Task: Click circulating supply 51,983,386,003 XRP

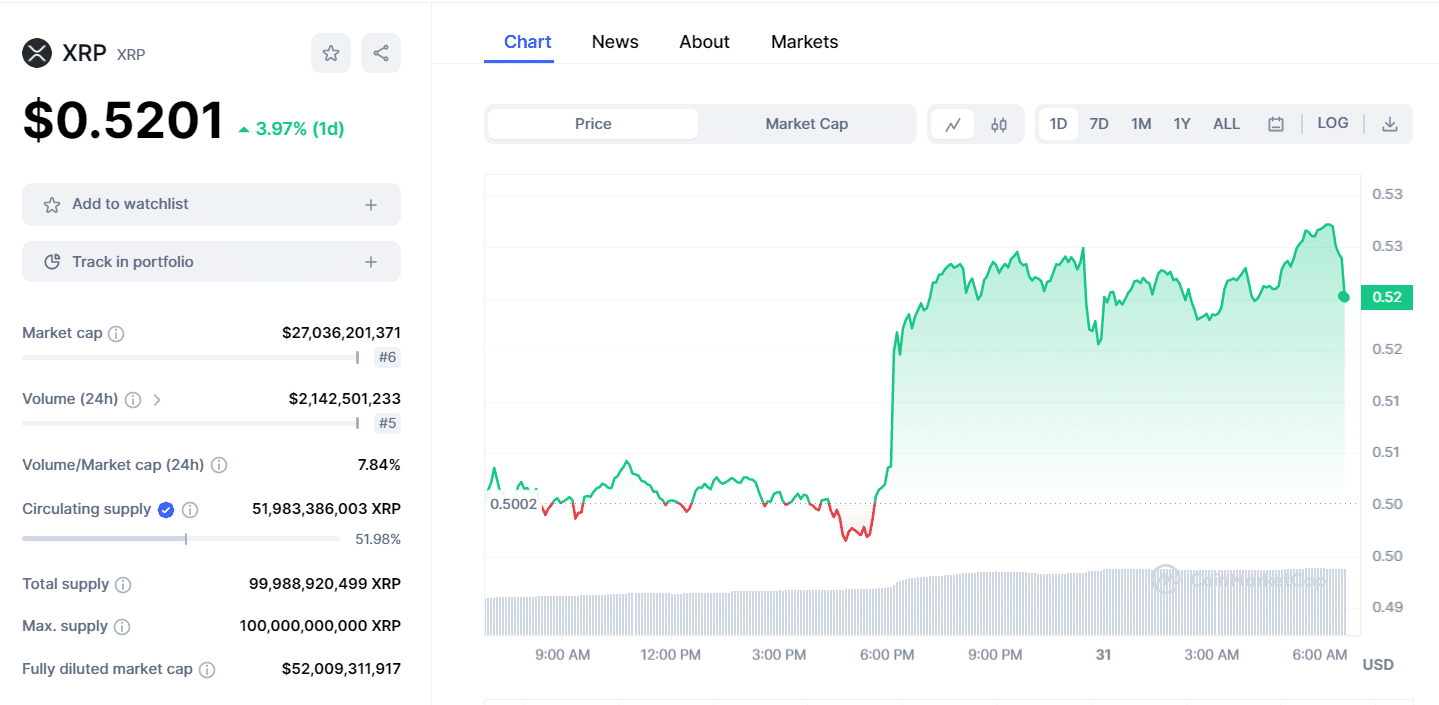Action: 326,509
